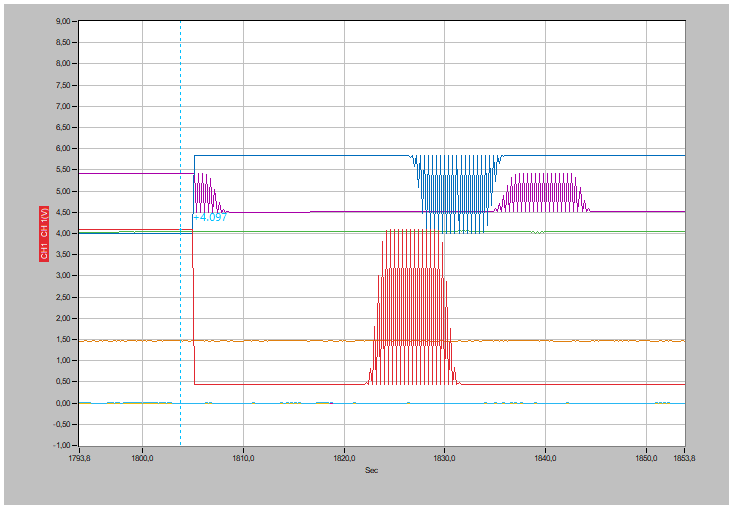Viewport: 734px width, 510px height.
Task: Click the red CH1 channel label
Action: 44,233
